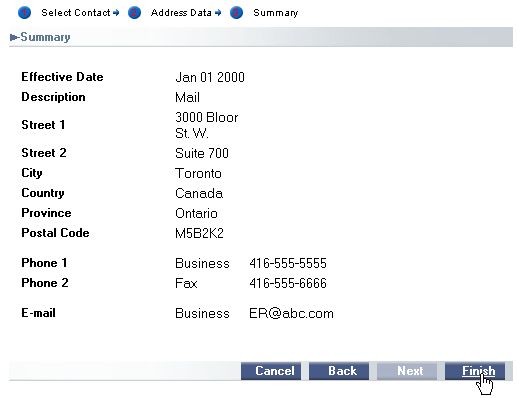Click the ER@abc.com email address
This screenshot has height=398, width=517.
coord(291,313)
